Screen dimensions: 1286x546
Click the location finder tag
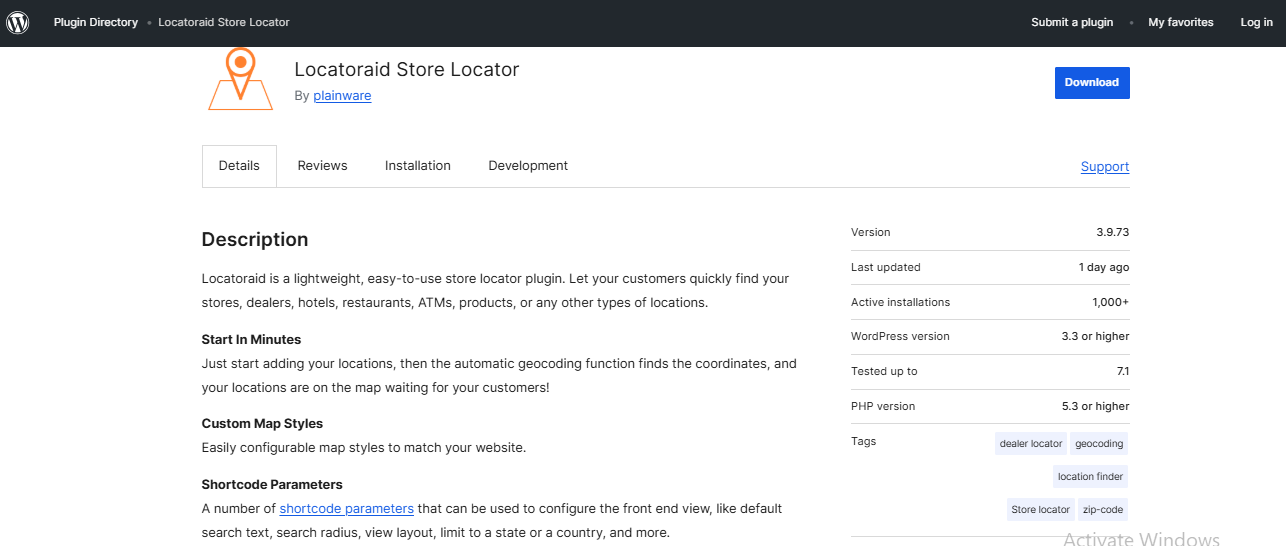[x=1090, y=477]
